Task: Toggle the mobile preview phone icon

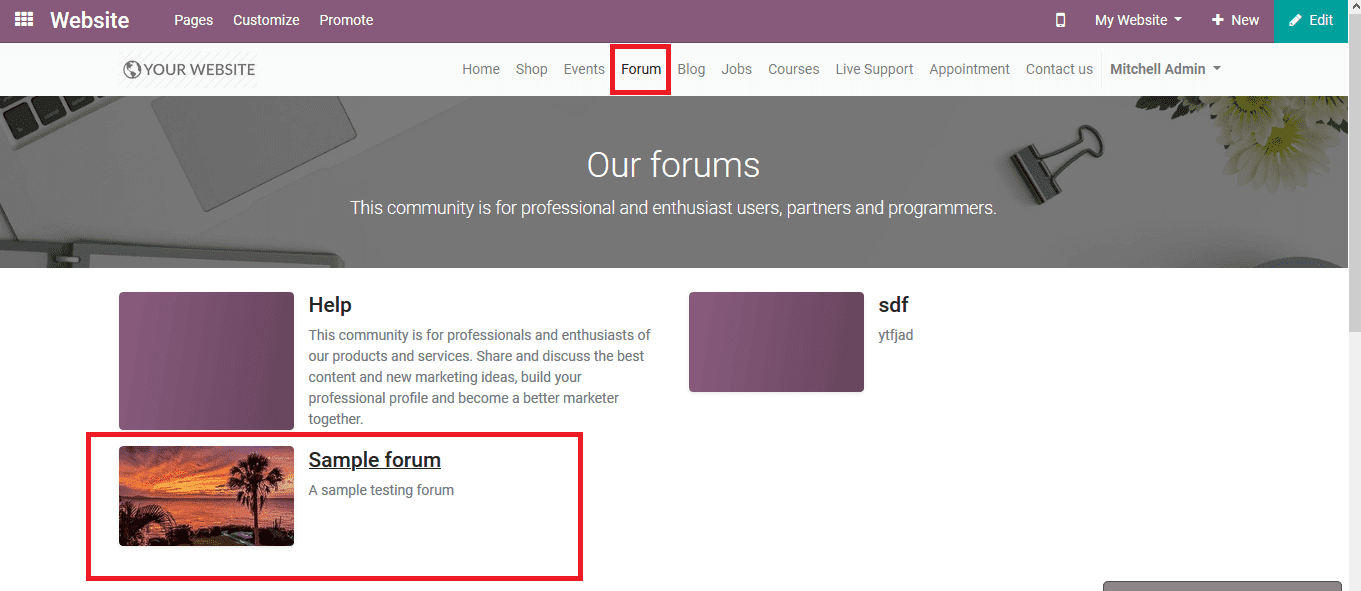Action: coord(1061,20)
